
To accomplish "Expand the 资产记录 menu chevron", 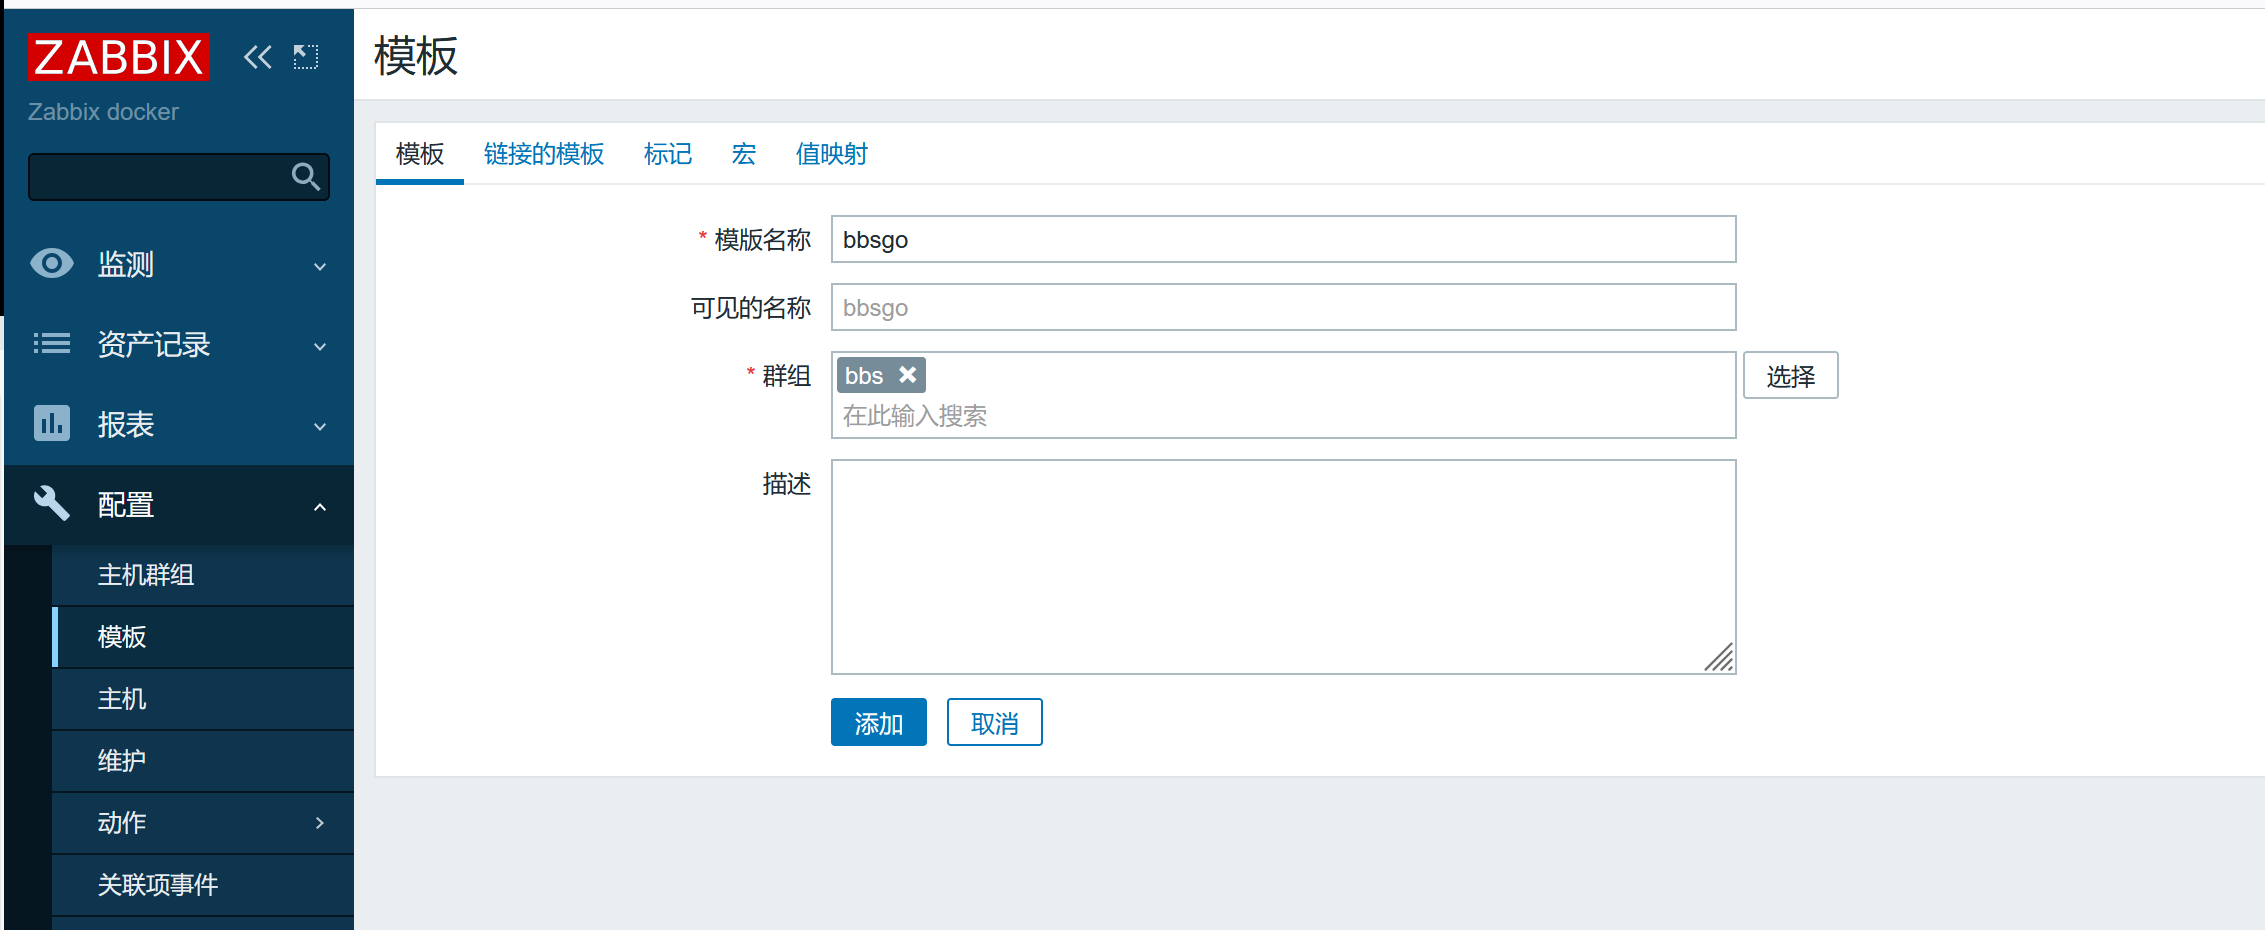I will pyautogui.click(x=320, y=346).
